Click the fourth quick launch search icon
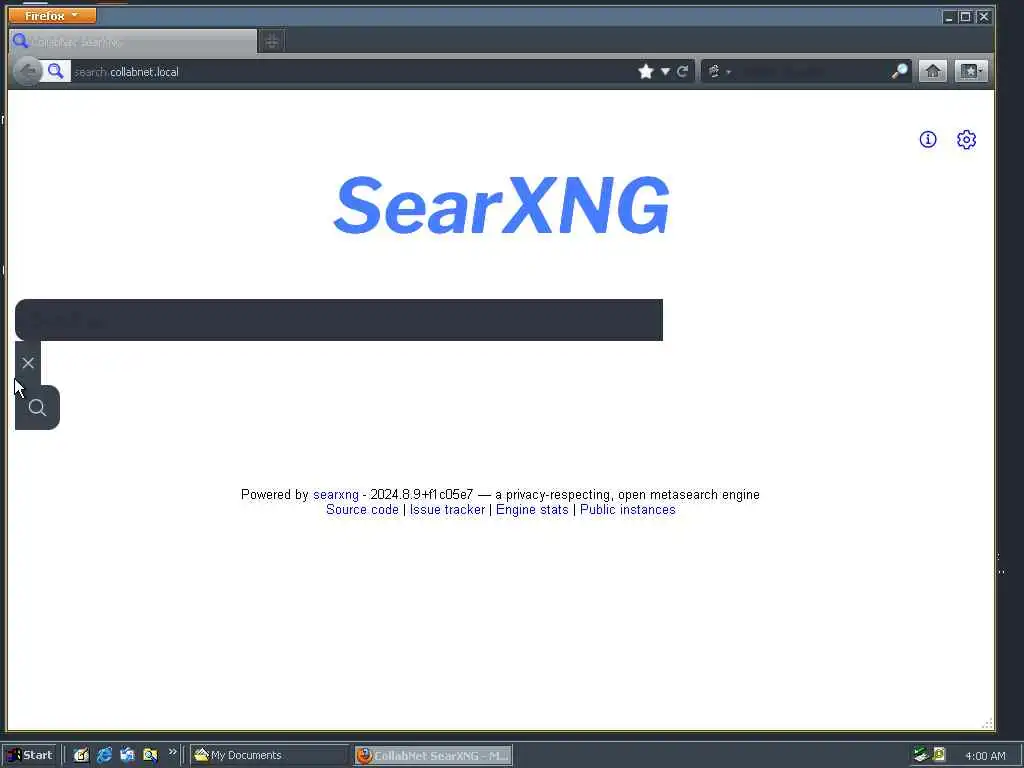Screen dimensions: 1024x768 tap(150, 755)
